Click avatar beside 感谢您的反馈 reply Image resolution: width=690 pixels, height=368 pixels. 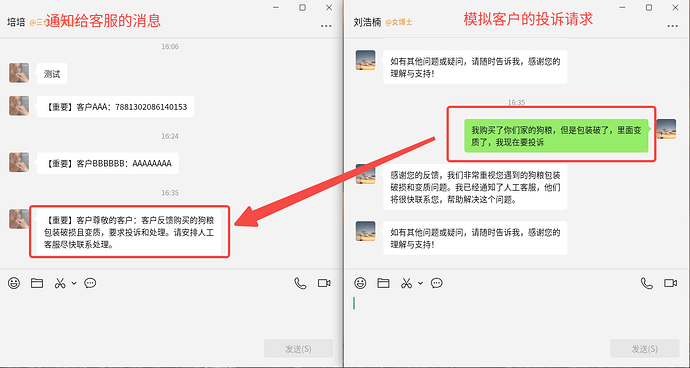[365, 173]
